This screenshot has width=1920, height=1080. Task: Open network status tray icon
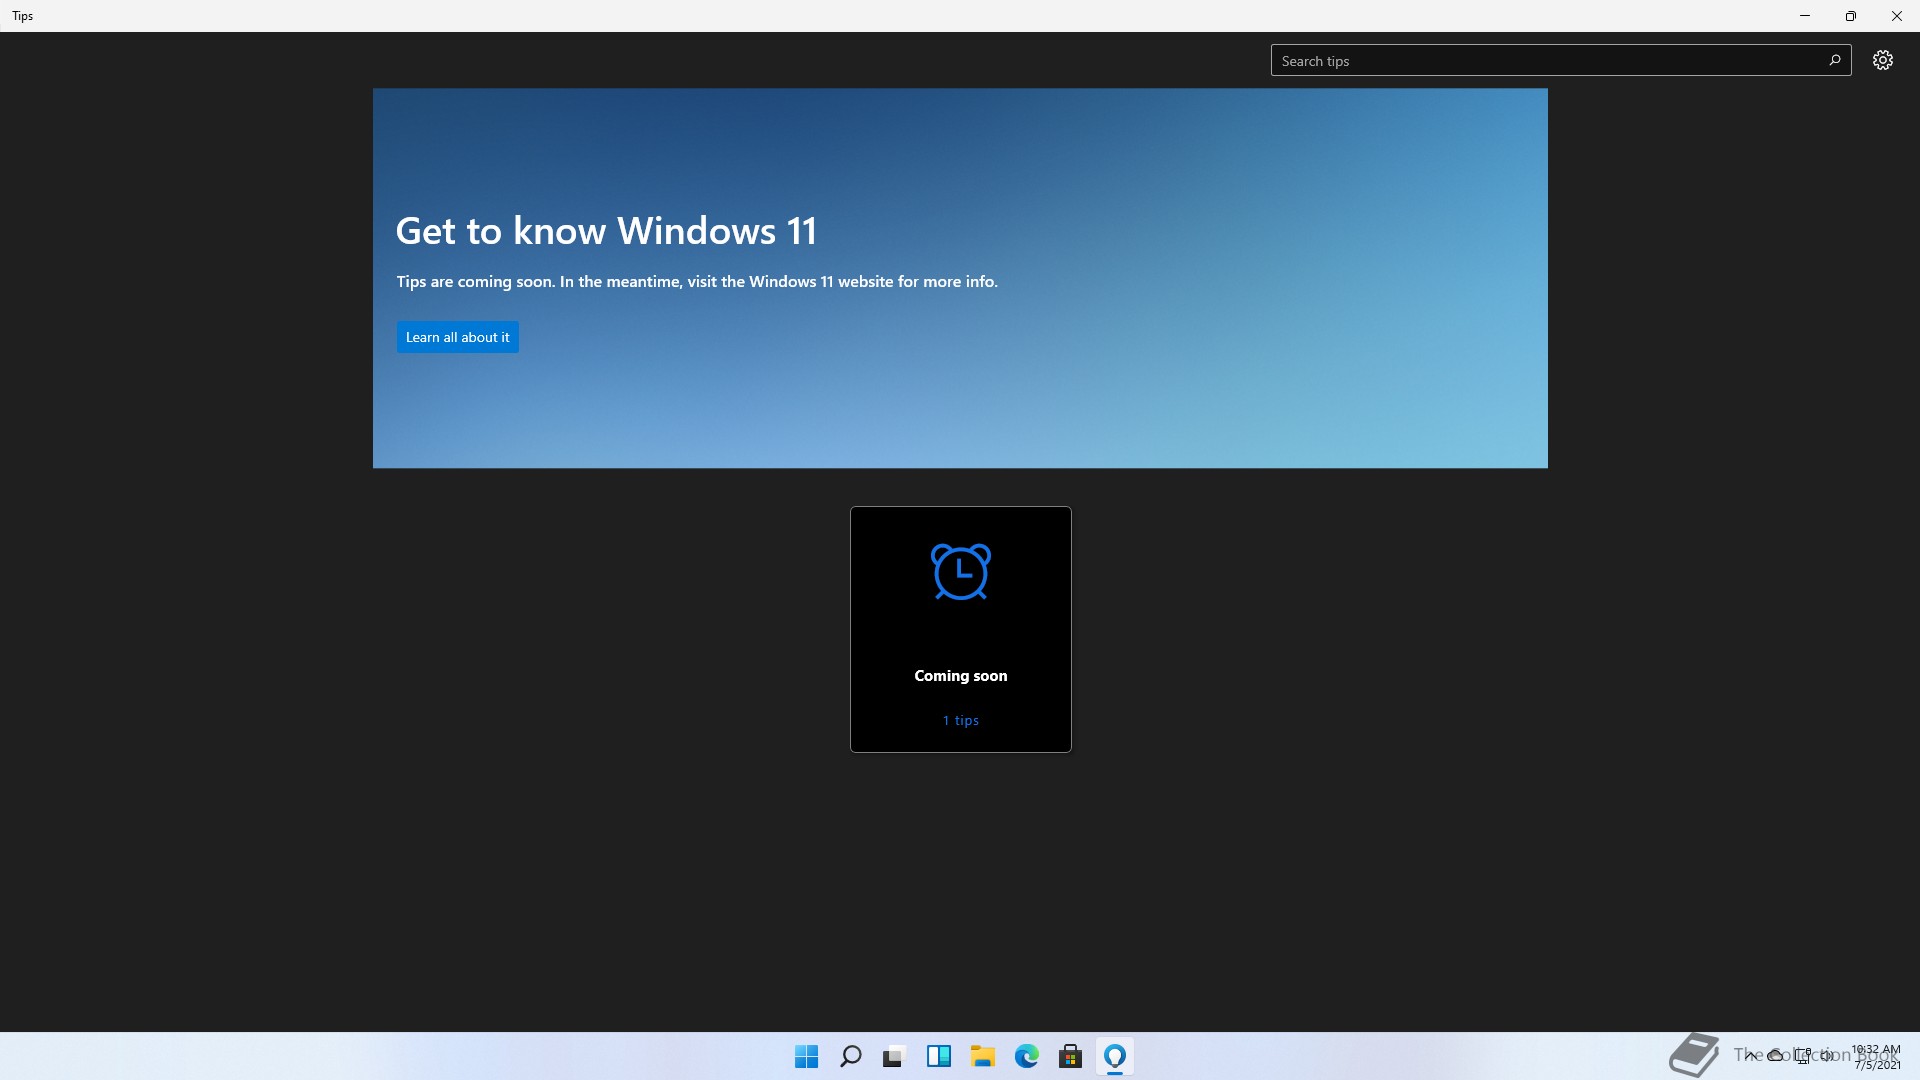[1802, 1055]
